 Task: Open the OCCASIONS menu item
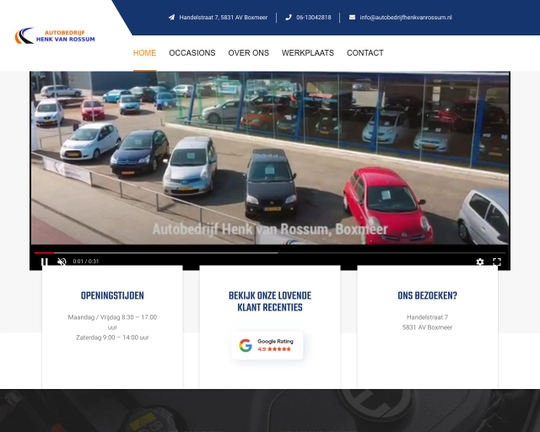(192, 53)
